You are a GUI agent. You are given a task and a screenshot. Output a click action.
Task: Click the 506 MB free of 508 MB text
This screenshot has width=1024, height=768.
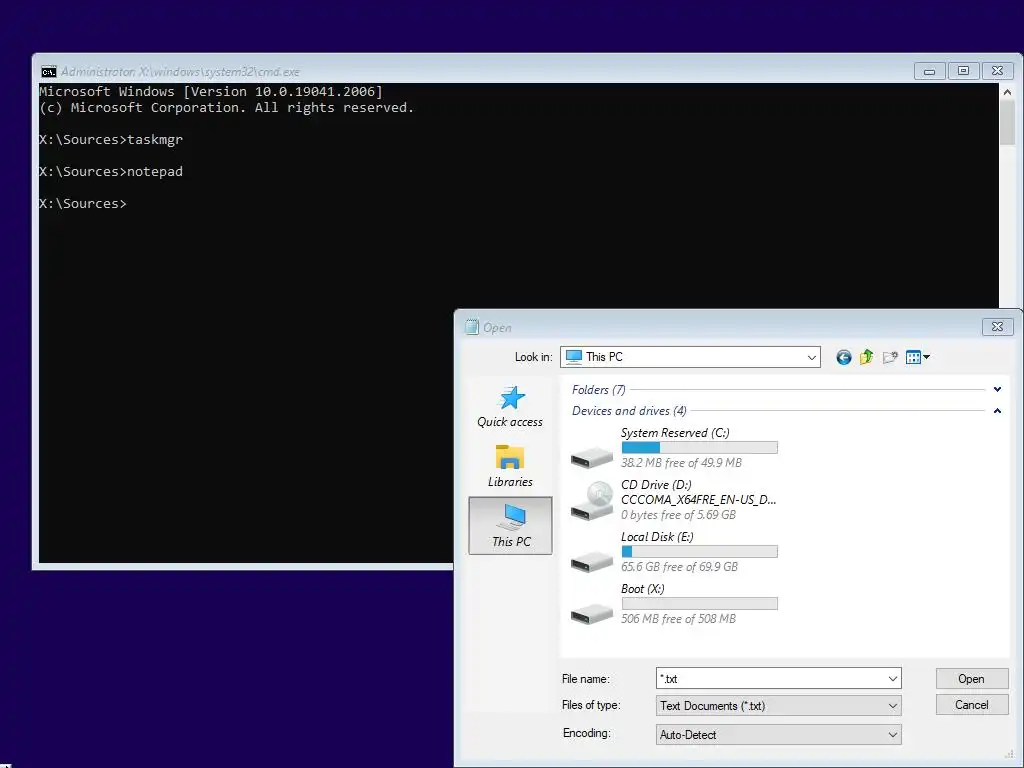pyautogui.click(x=678, y=619)
